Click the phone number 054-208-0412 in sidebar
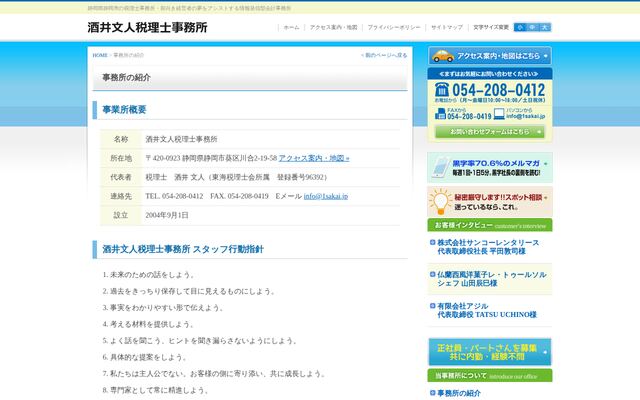The image size is (640, 400). 498,90
